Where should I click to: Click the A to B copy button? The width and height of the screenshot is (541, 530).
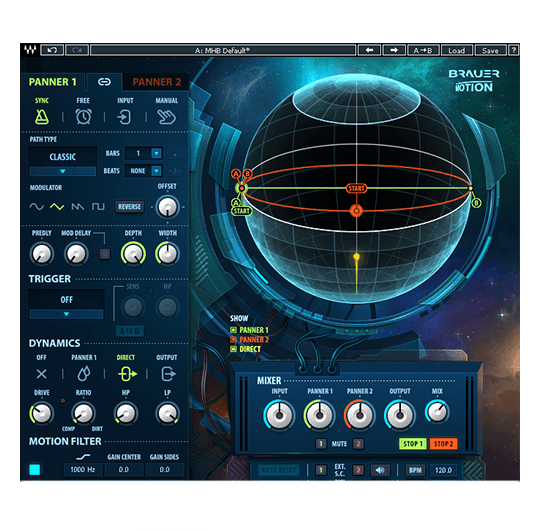423,50
